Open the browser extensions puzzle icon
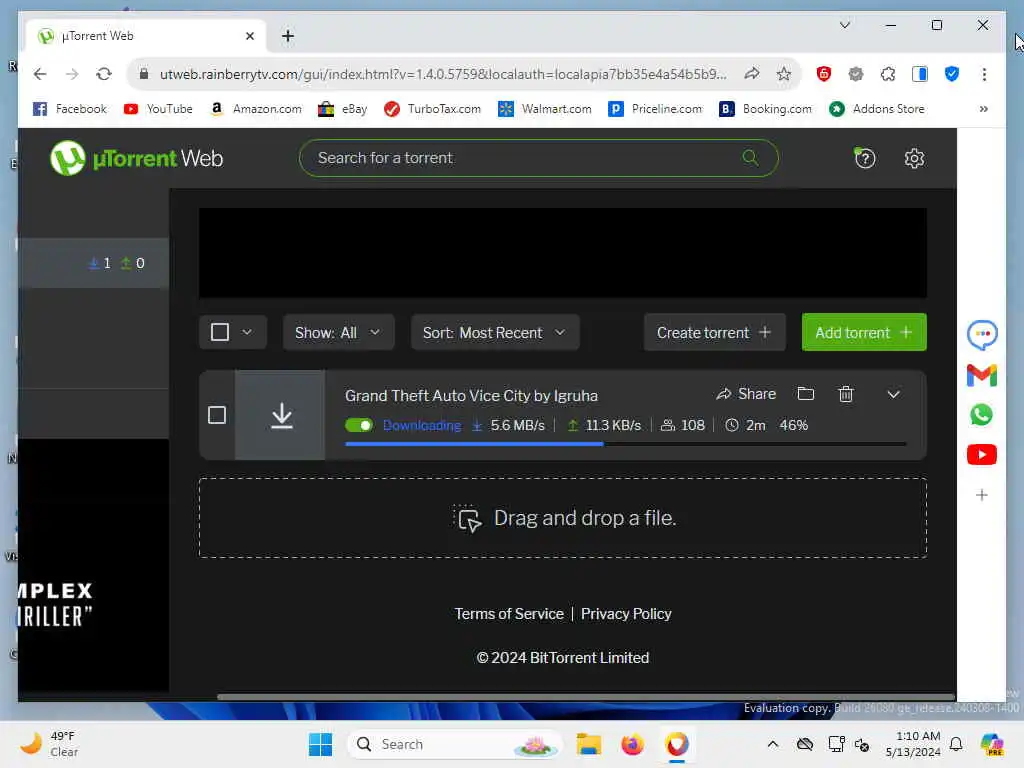The height and width of the screenshot is (768, 1024). point(888,74)
